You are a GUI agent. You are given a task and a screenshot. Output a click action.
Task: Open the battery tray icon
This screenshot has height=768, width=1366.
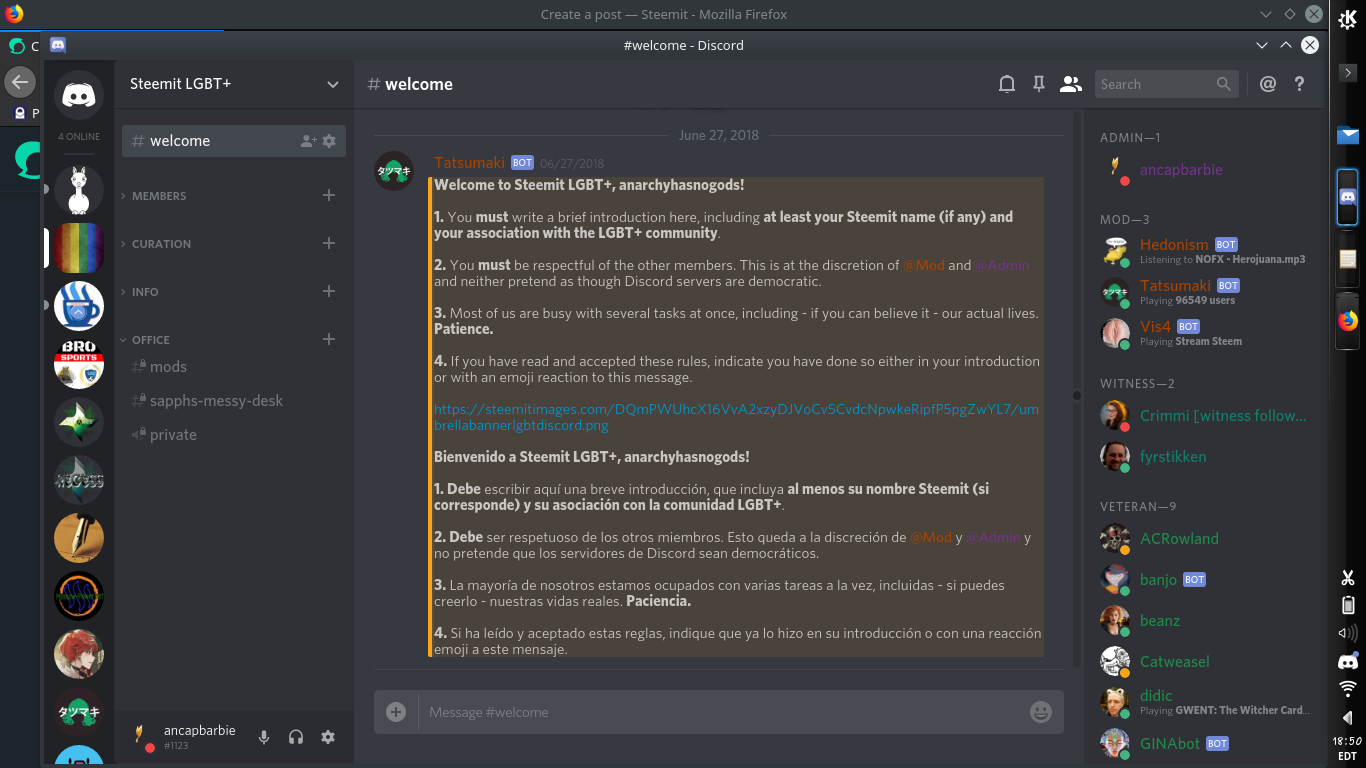coord(1347,605)
